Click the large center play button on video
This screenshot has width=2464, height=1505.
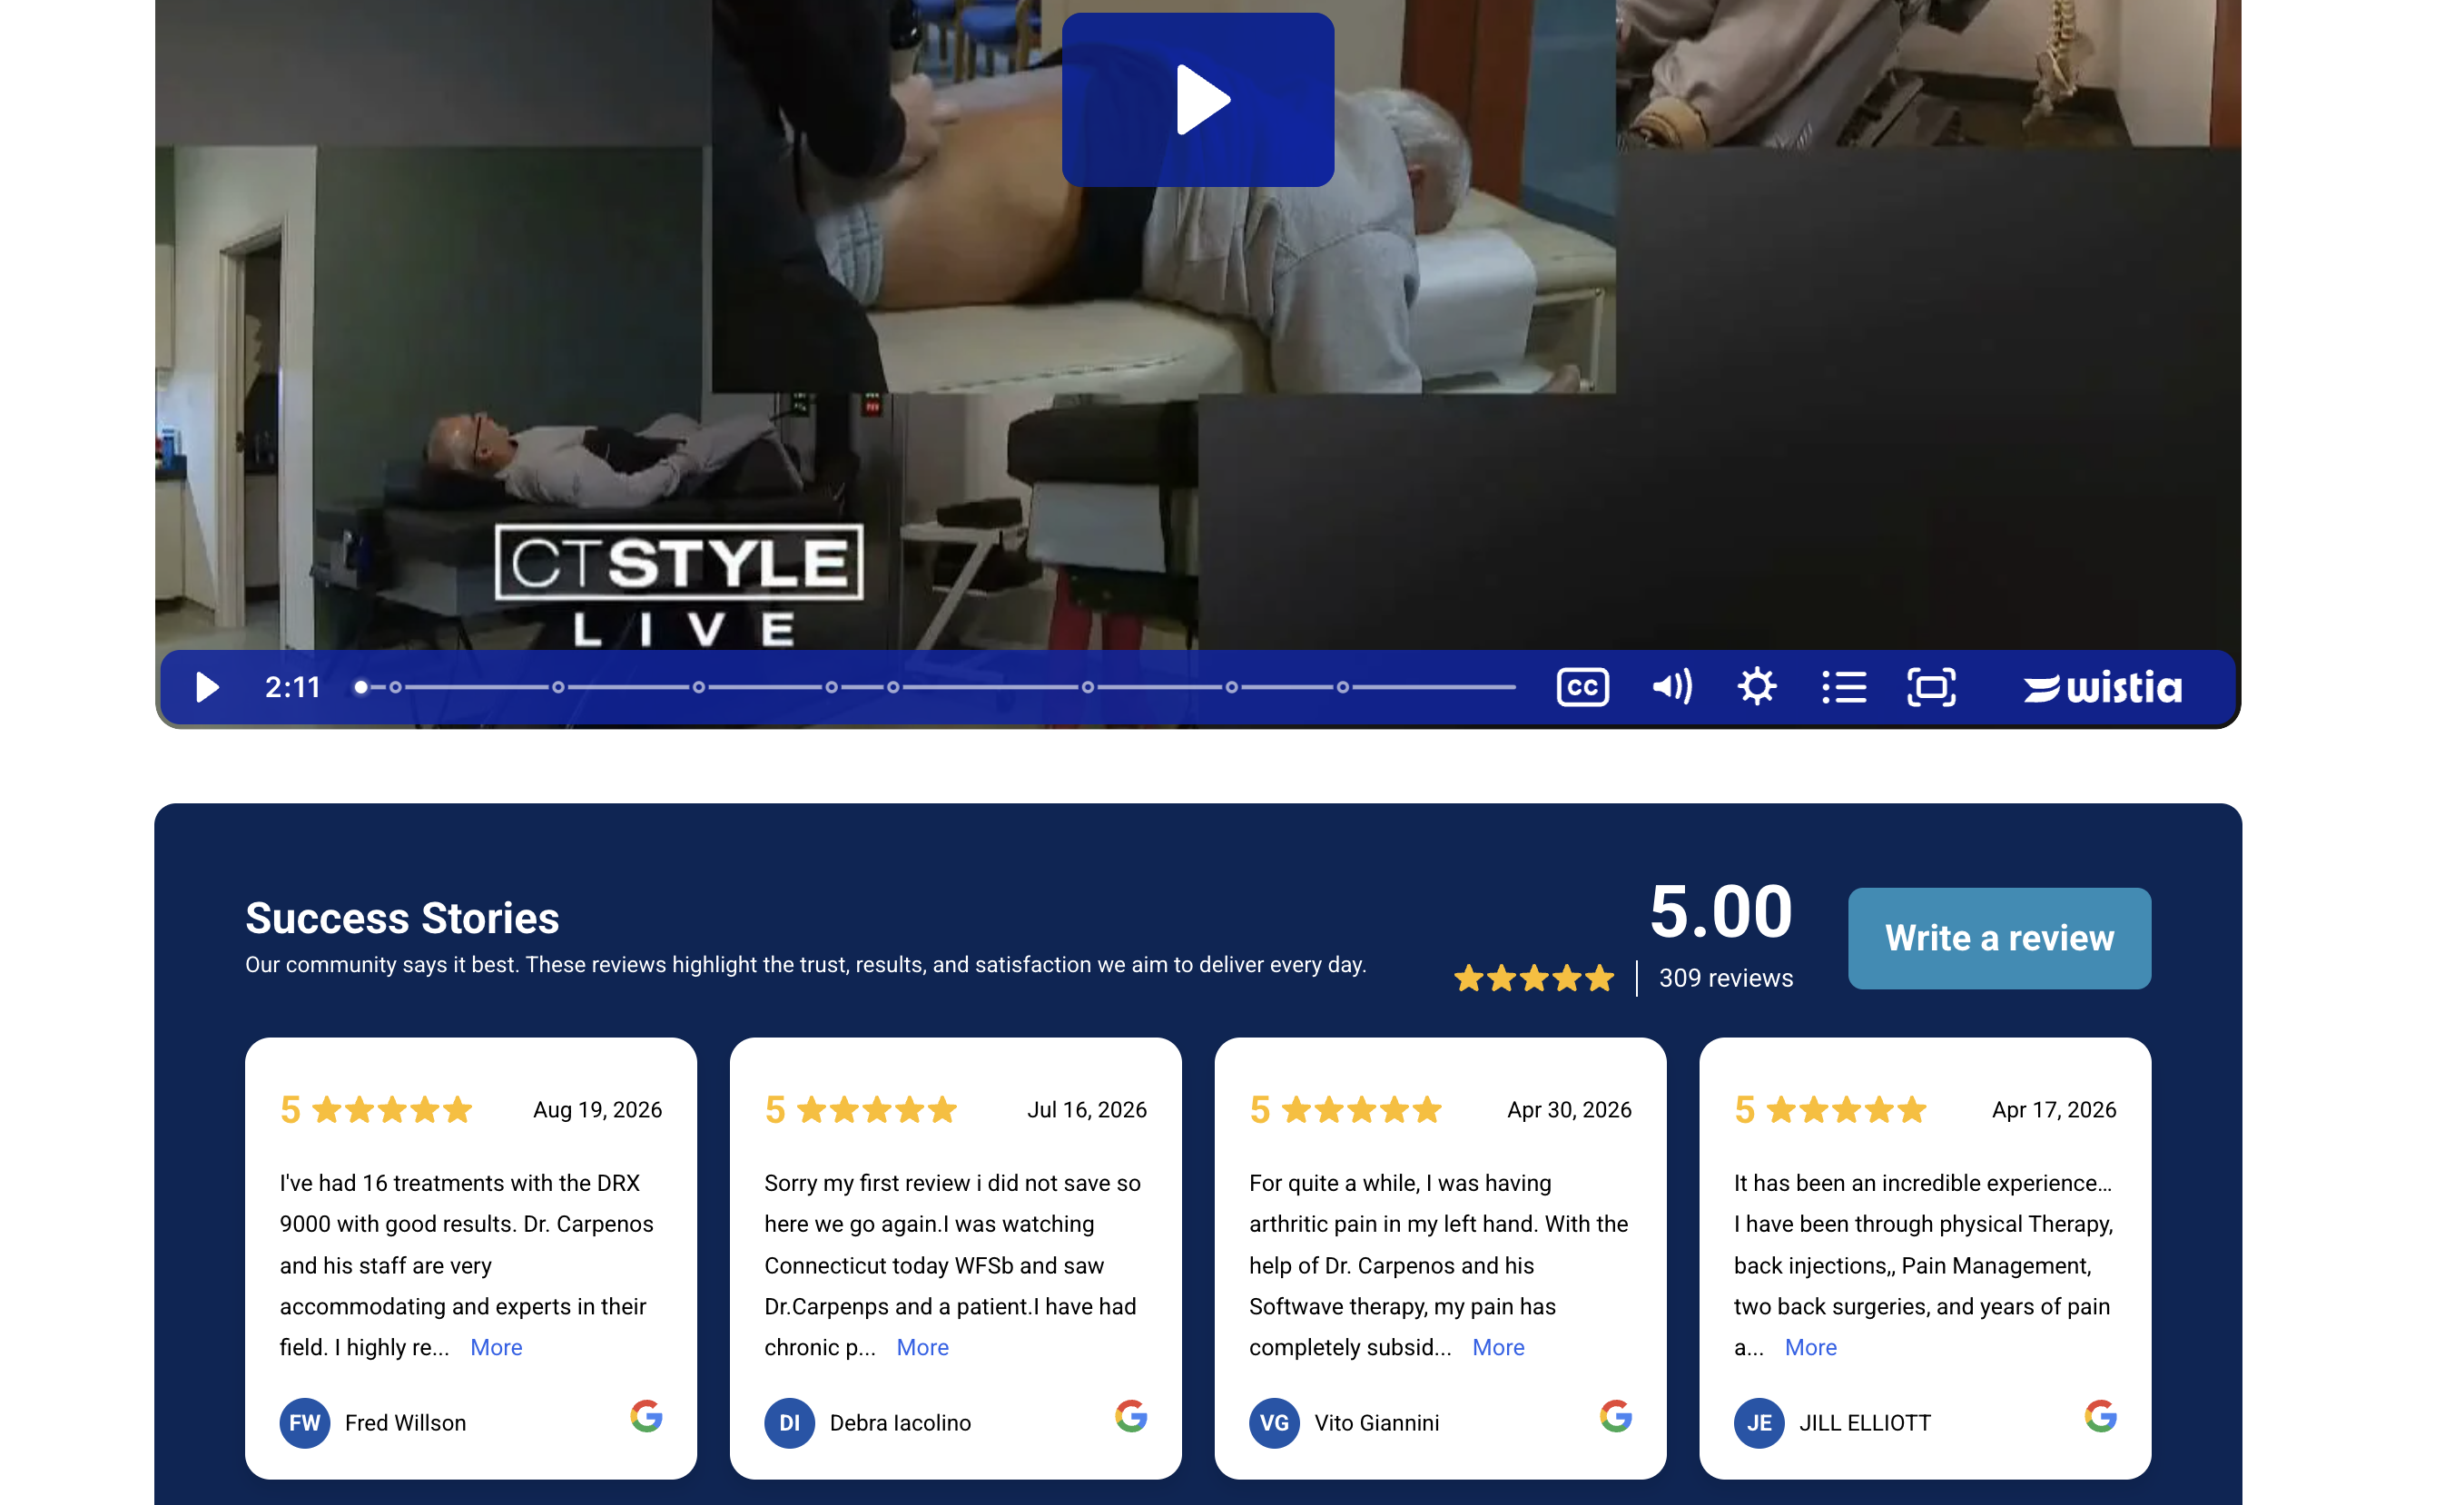pos(1197,99)
